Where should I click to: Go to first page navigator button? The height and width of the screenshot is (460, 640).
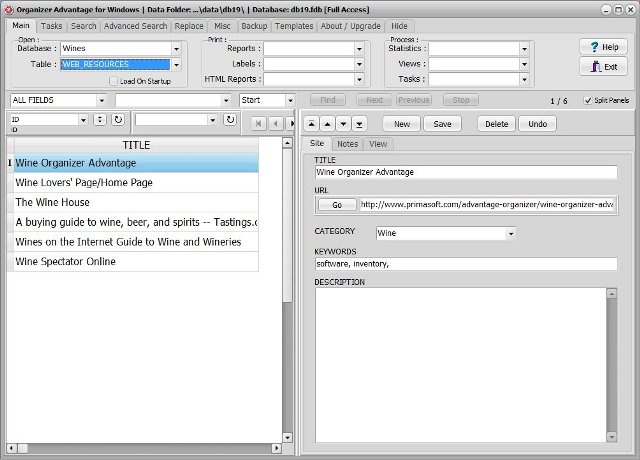pyautogui.click(x=258, y=123)
